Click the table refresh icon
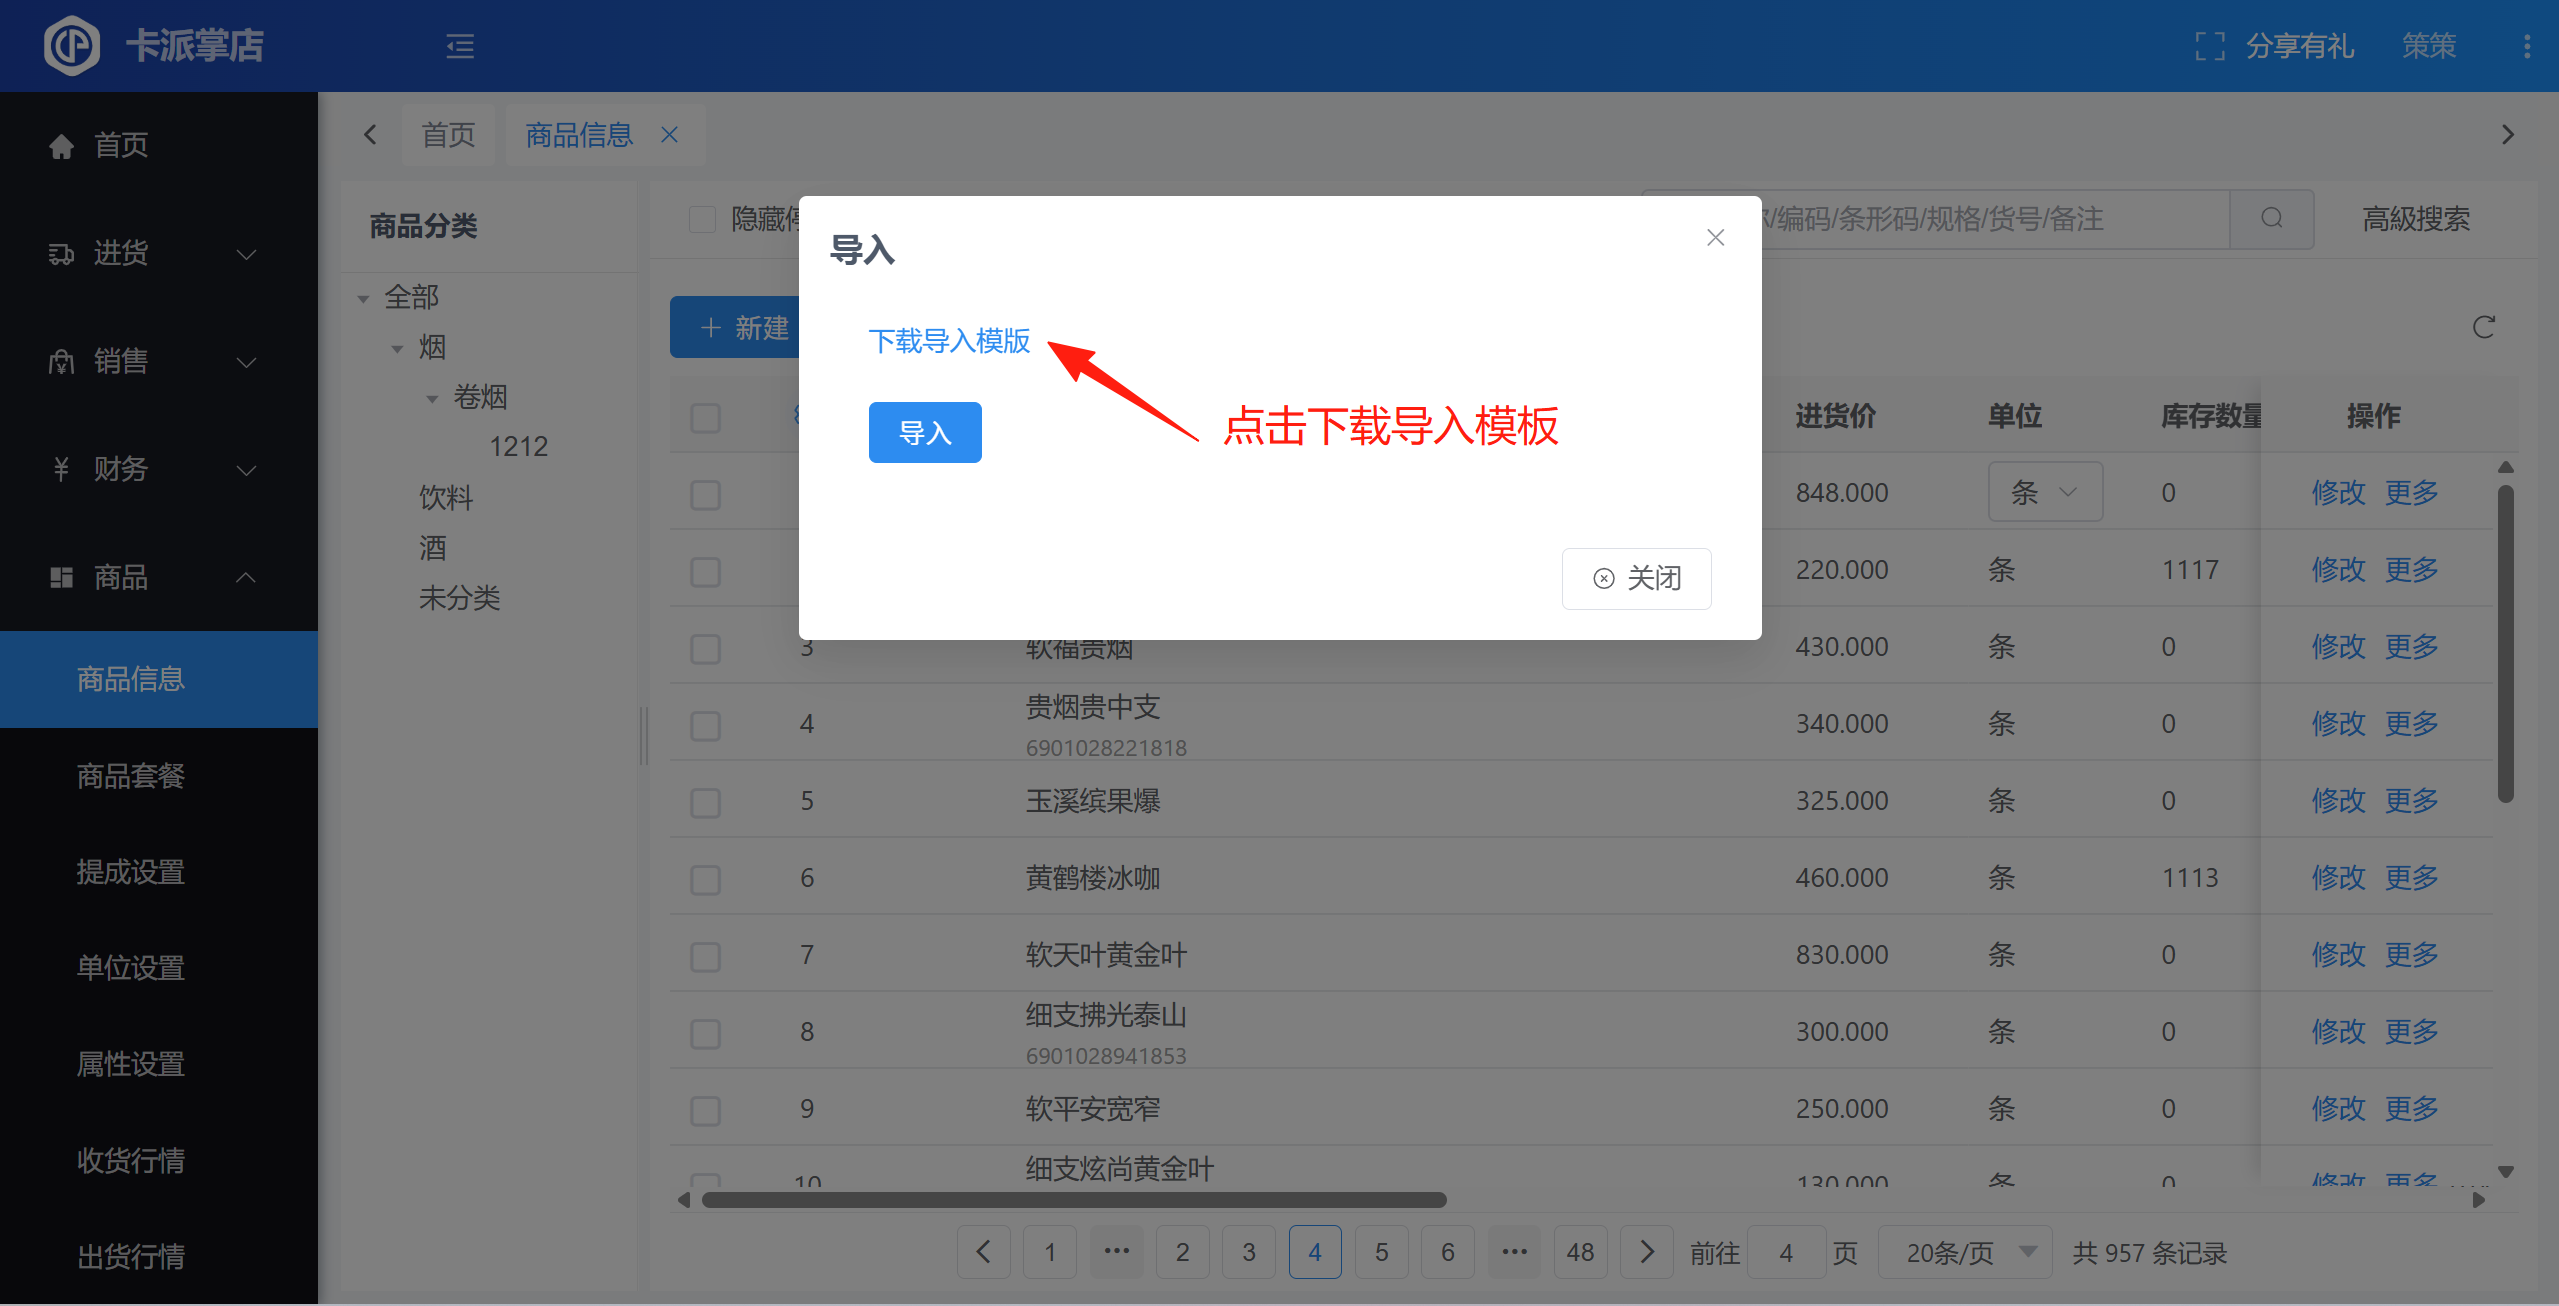Screen dimensions: 2559x1306 click(2483, 328)
